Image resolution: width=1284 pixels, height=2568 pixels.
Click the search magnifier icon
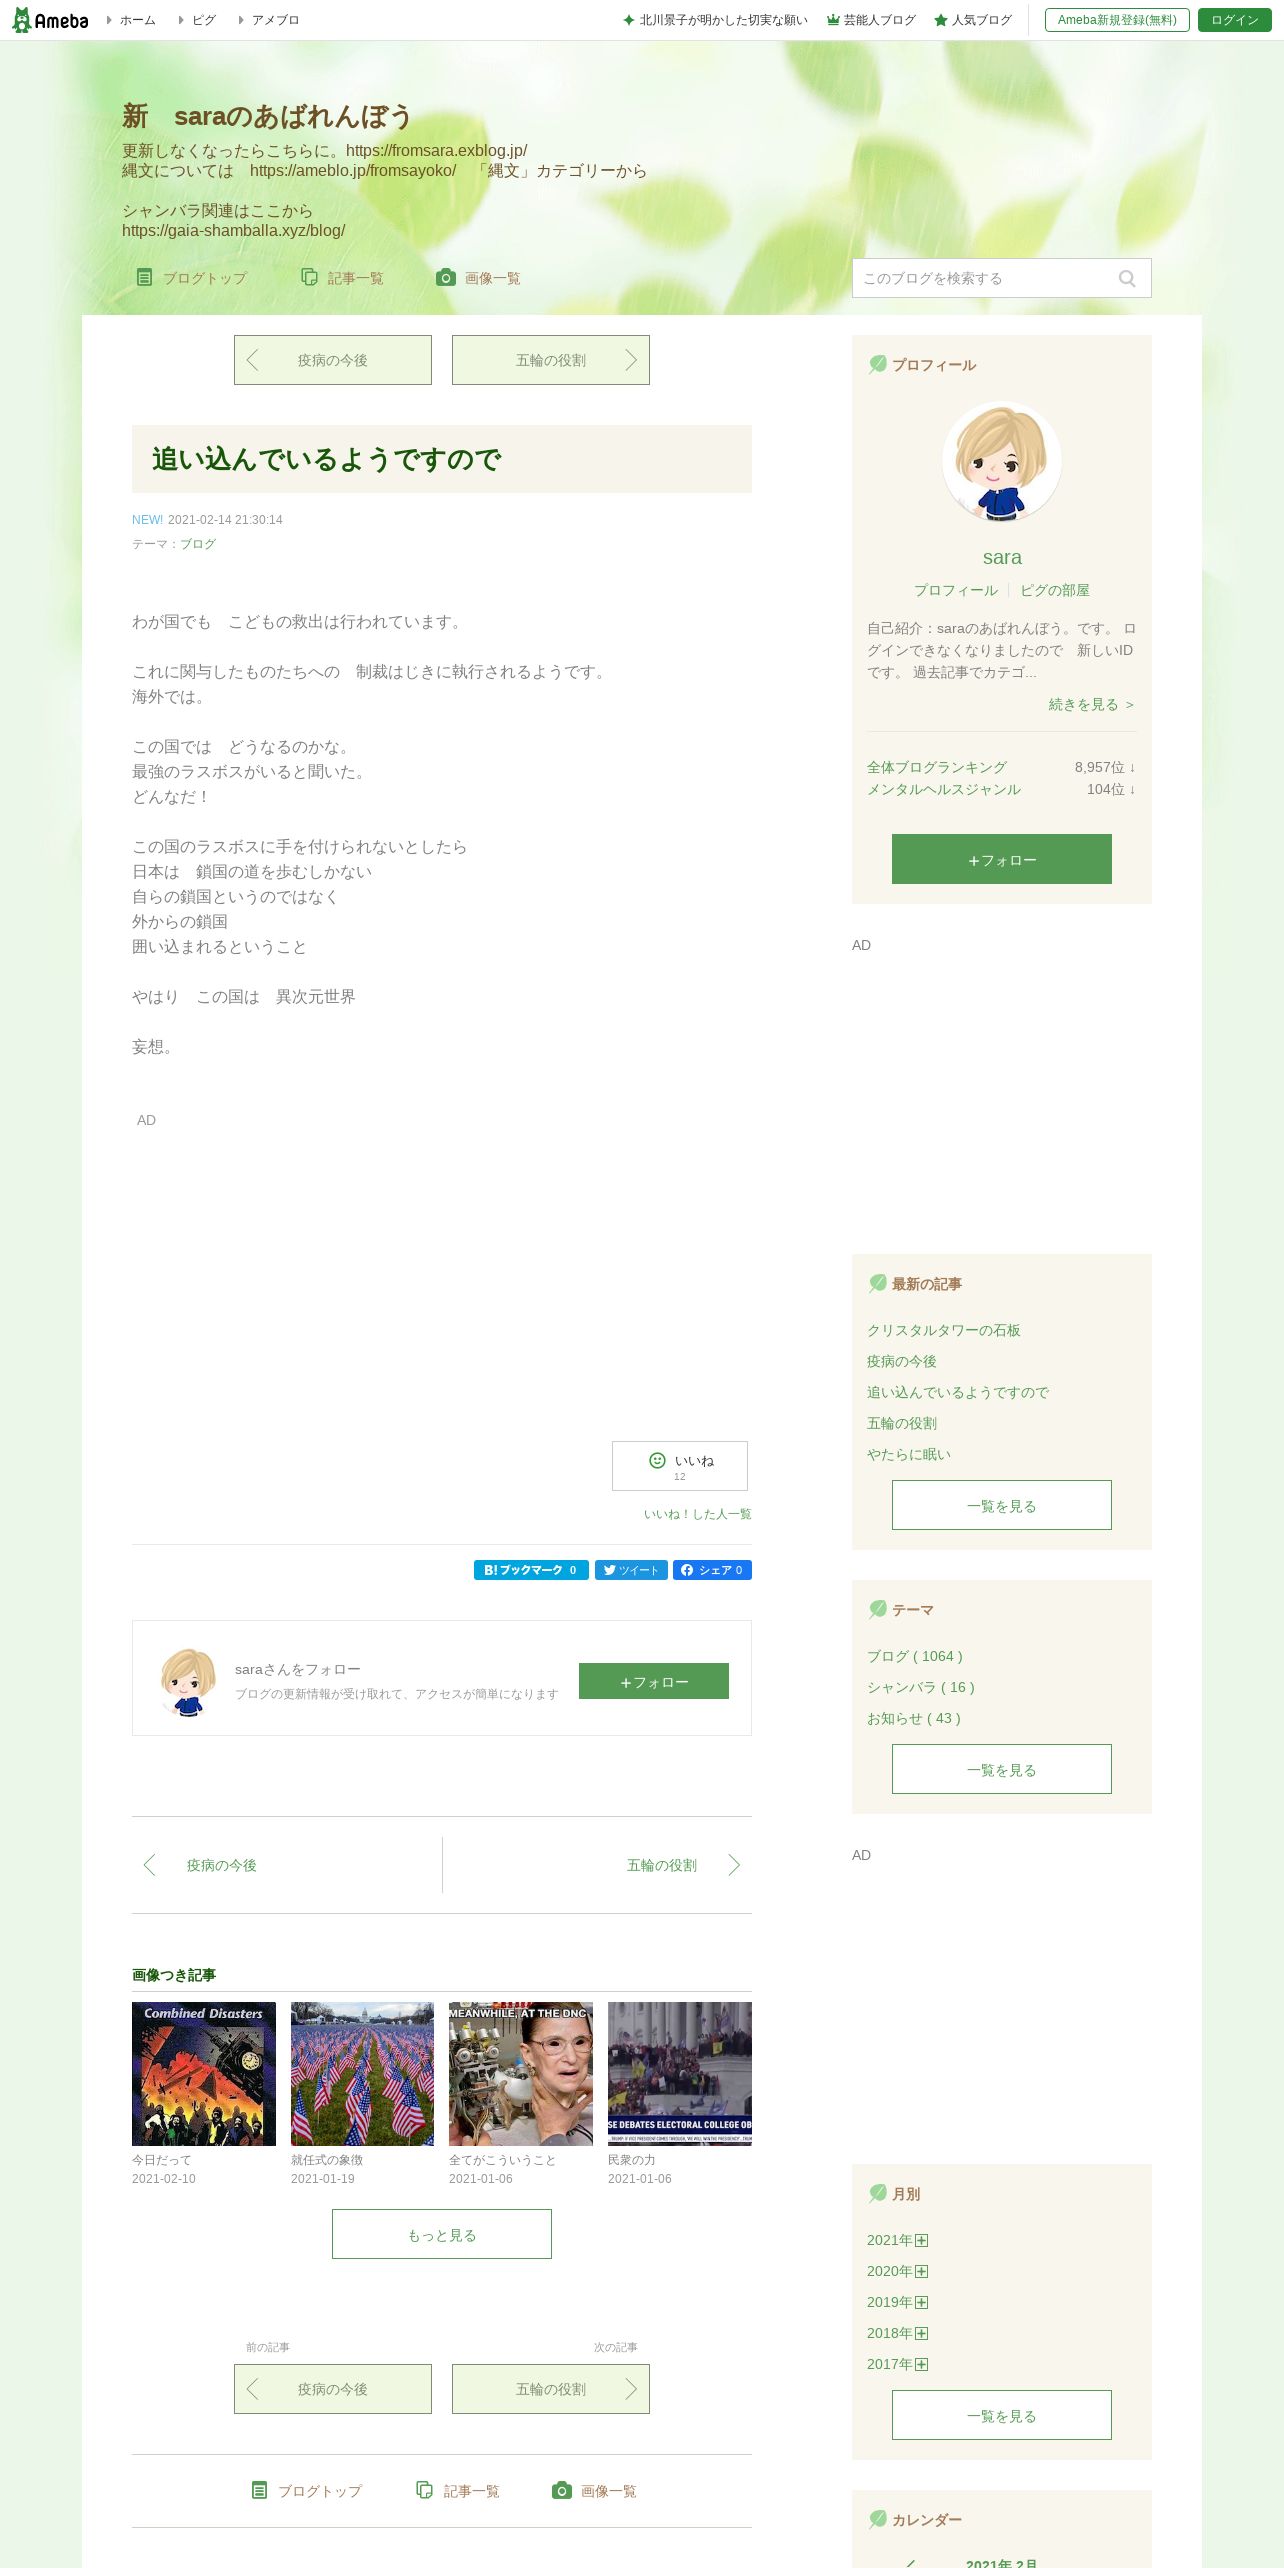click(x=1127, y=279)
